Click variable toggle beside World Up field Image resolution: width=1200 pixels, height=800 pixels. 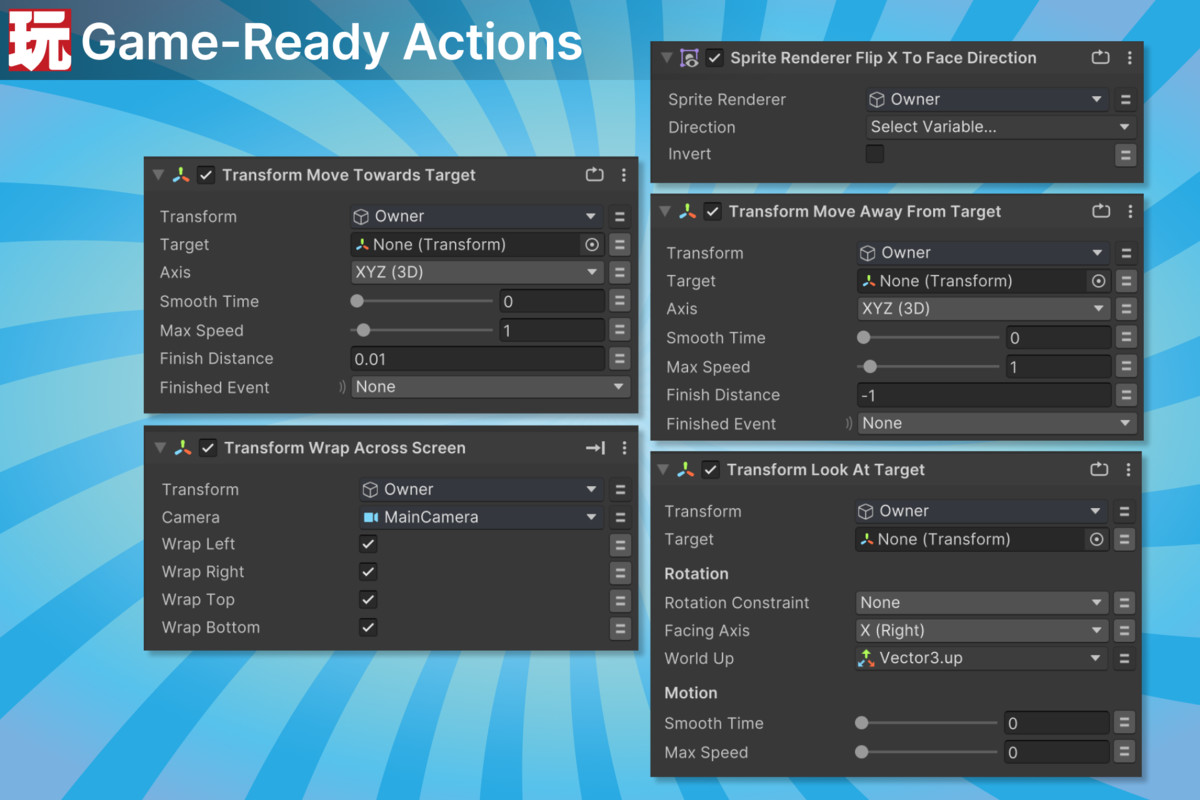tap(1125, 659)
